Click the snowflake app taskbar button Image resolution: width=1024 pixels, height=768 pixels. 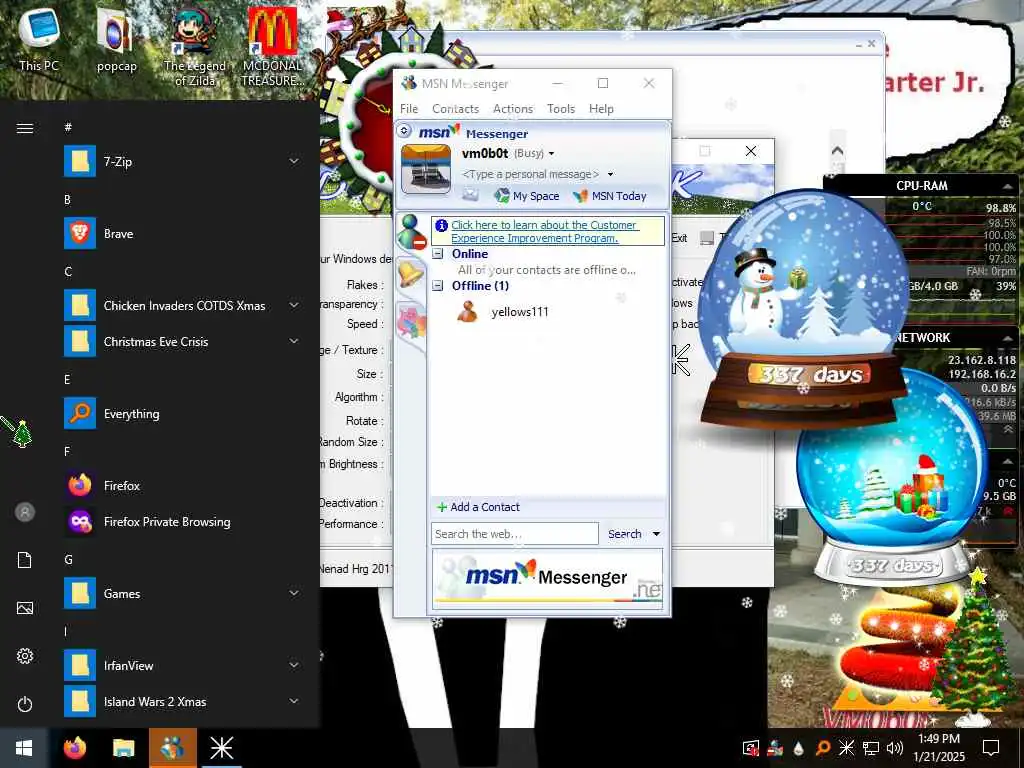click(221, 748)
